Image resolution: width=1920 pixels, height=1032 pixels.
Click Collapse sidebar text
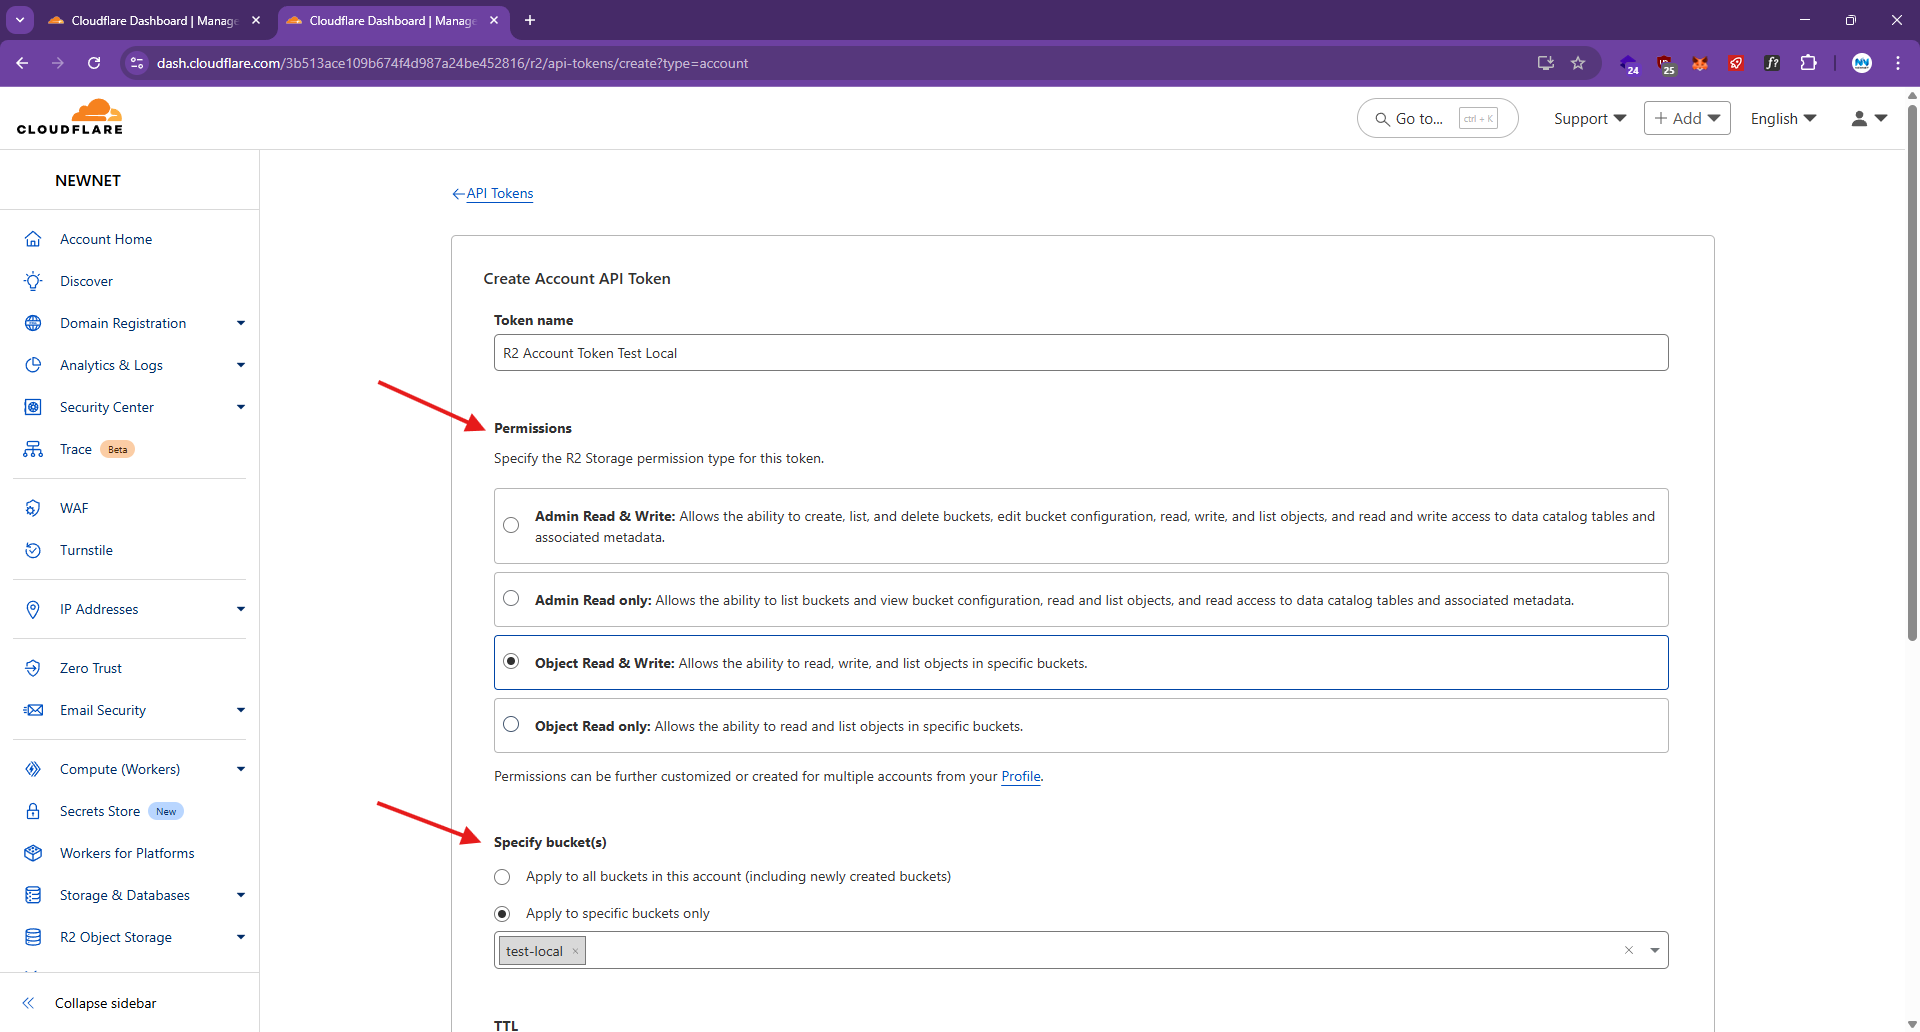[106, 1003]
